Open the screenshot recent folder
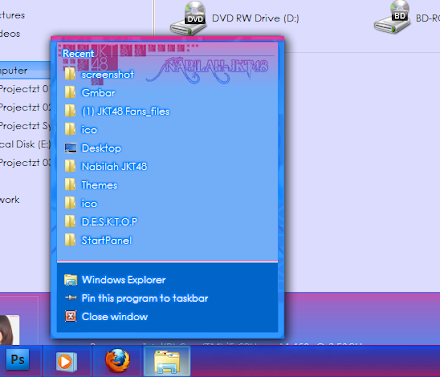The width and height of the screenshot is (440, 377). pos(167,74)
